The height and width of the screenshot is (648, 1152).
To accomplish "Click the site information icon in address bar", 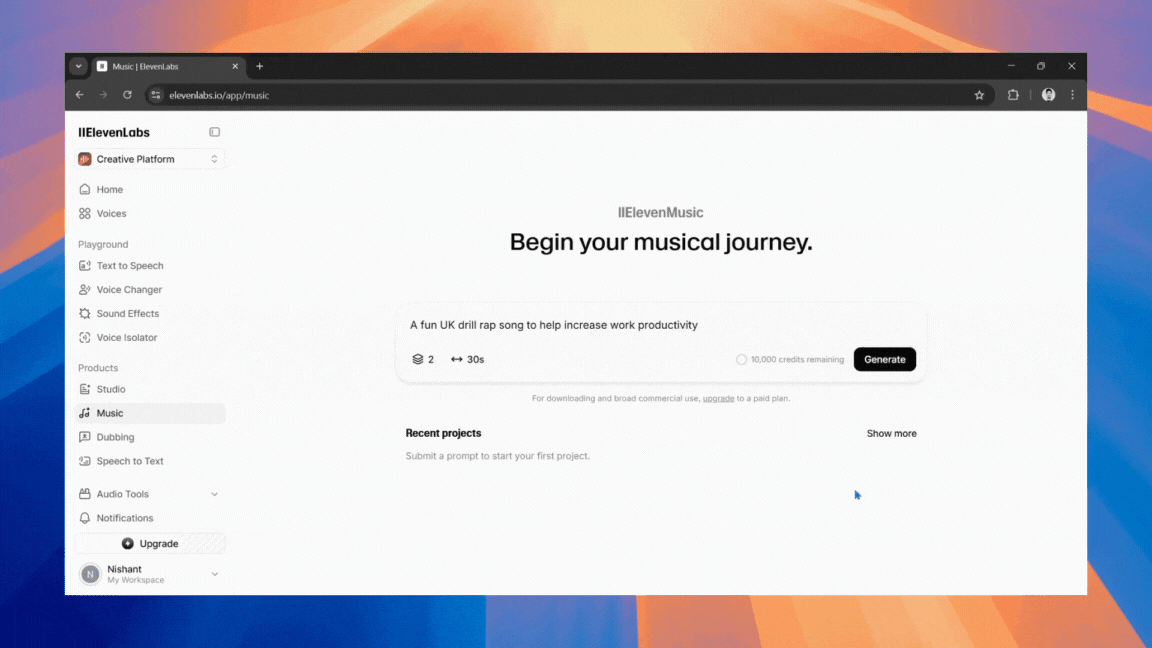I will [156, 95].
